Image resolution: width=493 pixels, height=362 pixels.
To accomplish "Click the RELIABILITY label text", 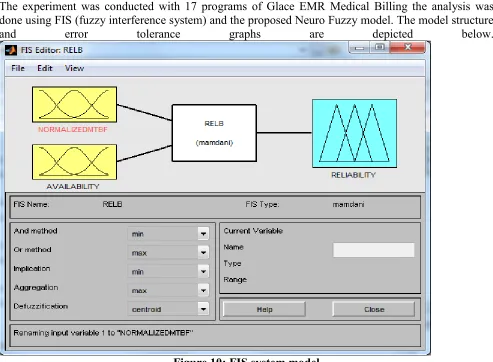I will [x=353, y=175].
